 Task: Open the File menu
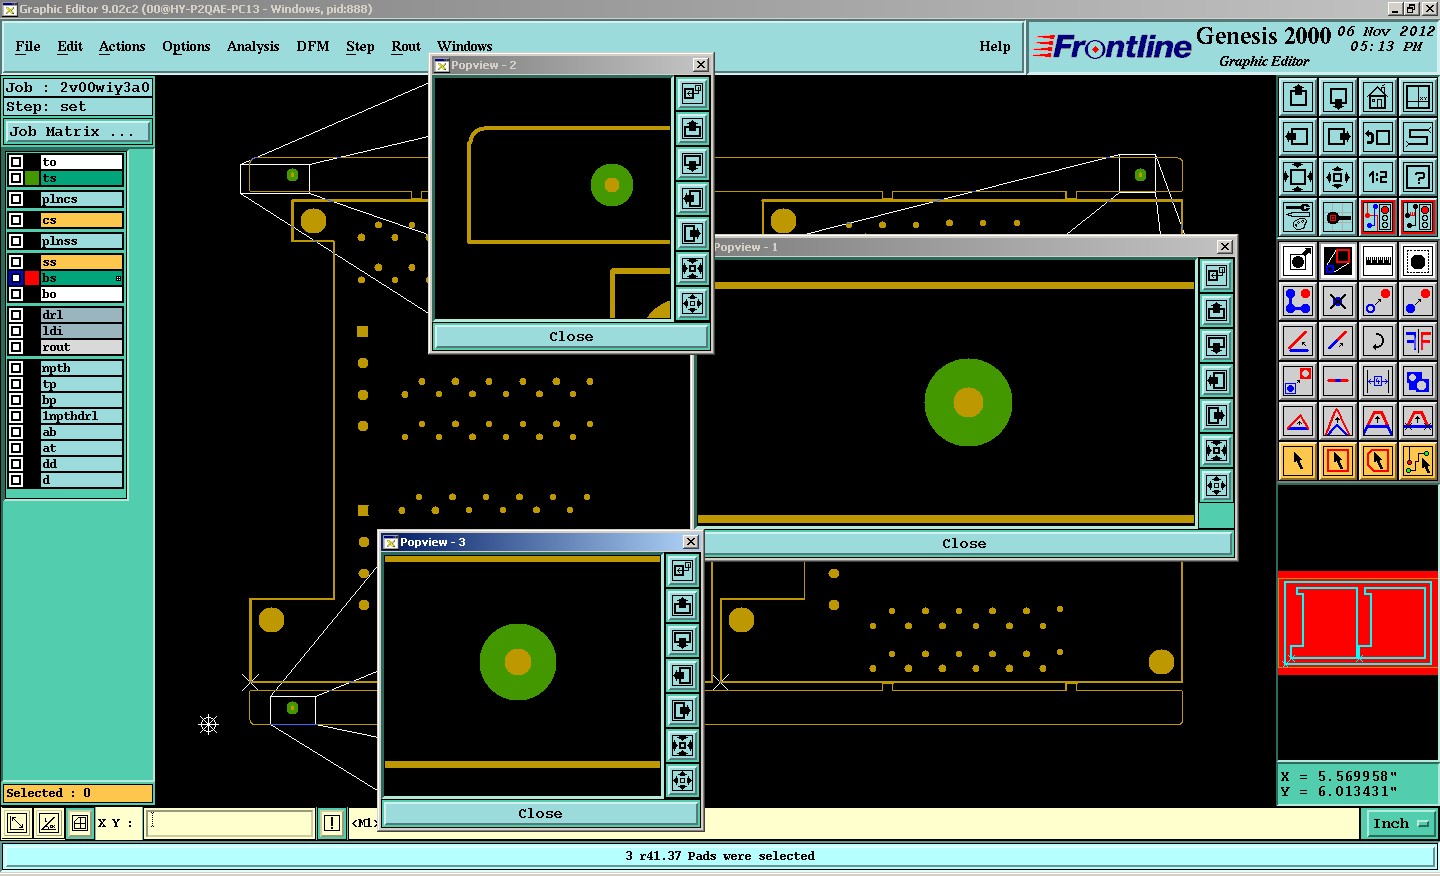(28, 46)
